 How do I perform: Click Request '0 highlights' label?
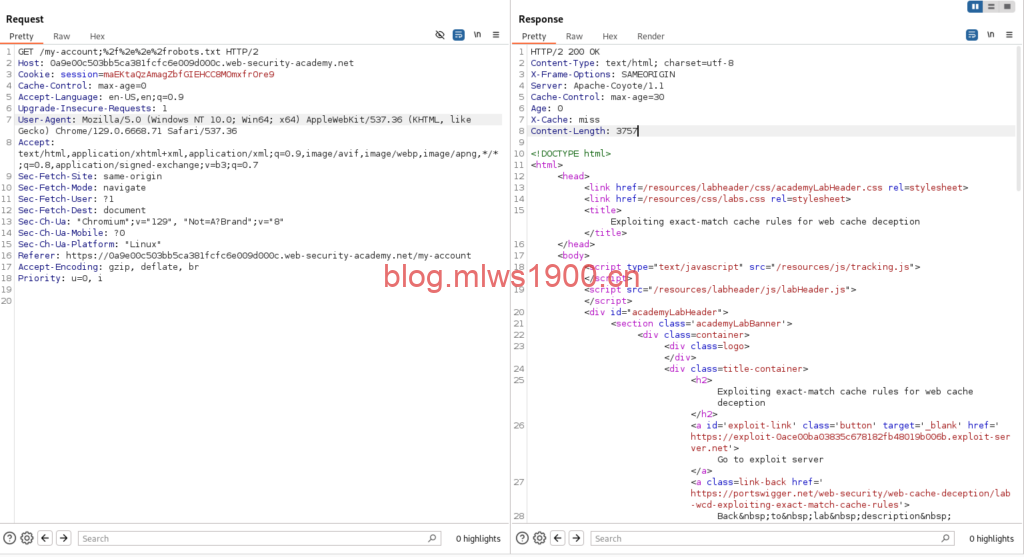(x=478, y=539)
